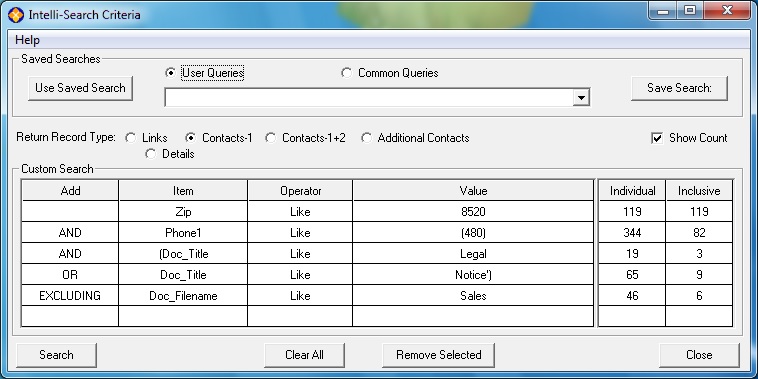This screenshot has height=379, width=758.
Task: Click the Inclusive count 82
Action: (699, 233)
